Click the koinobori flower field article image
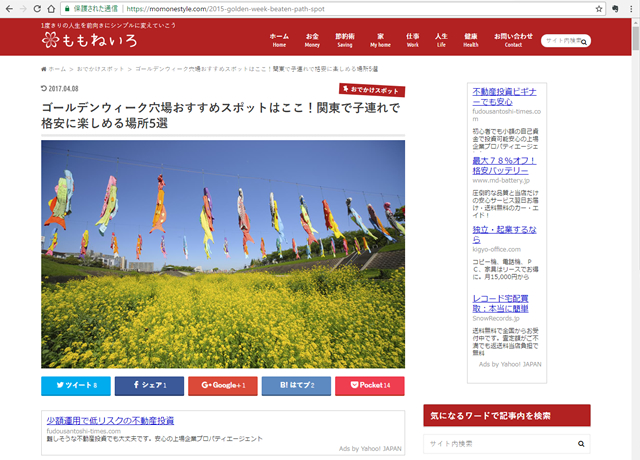Viewport: 640px width, 460px height. 223,252
